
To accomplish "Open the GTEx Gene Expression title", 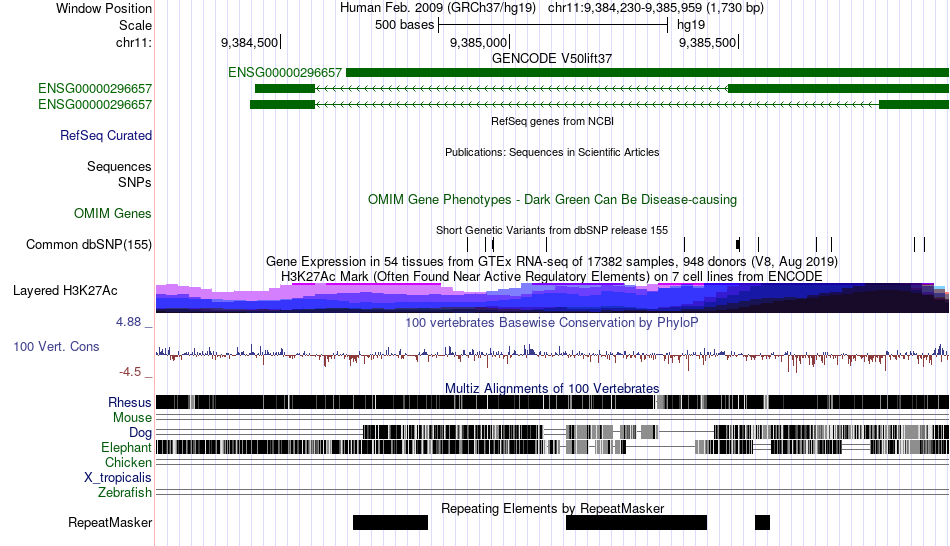I will pyautogui.click(x=552, y=261).
